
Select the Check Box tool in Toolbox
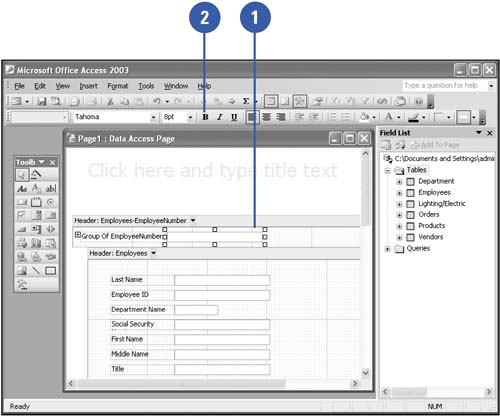tap(22, 216)
